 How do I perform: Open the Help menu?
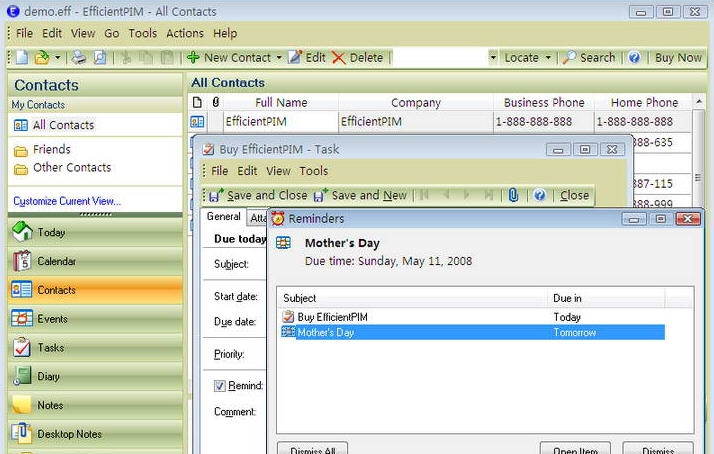click(225, 33)
